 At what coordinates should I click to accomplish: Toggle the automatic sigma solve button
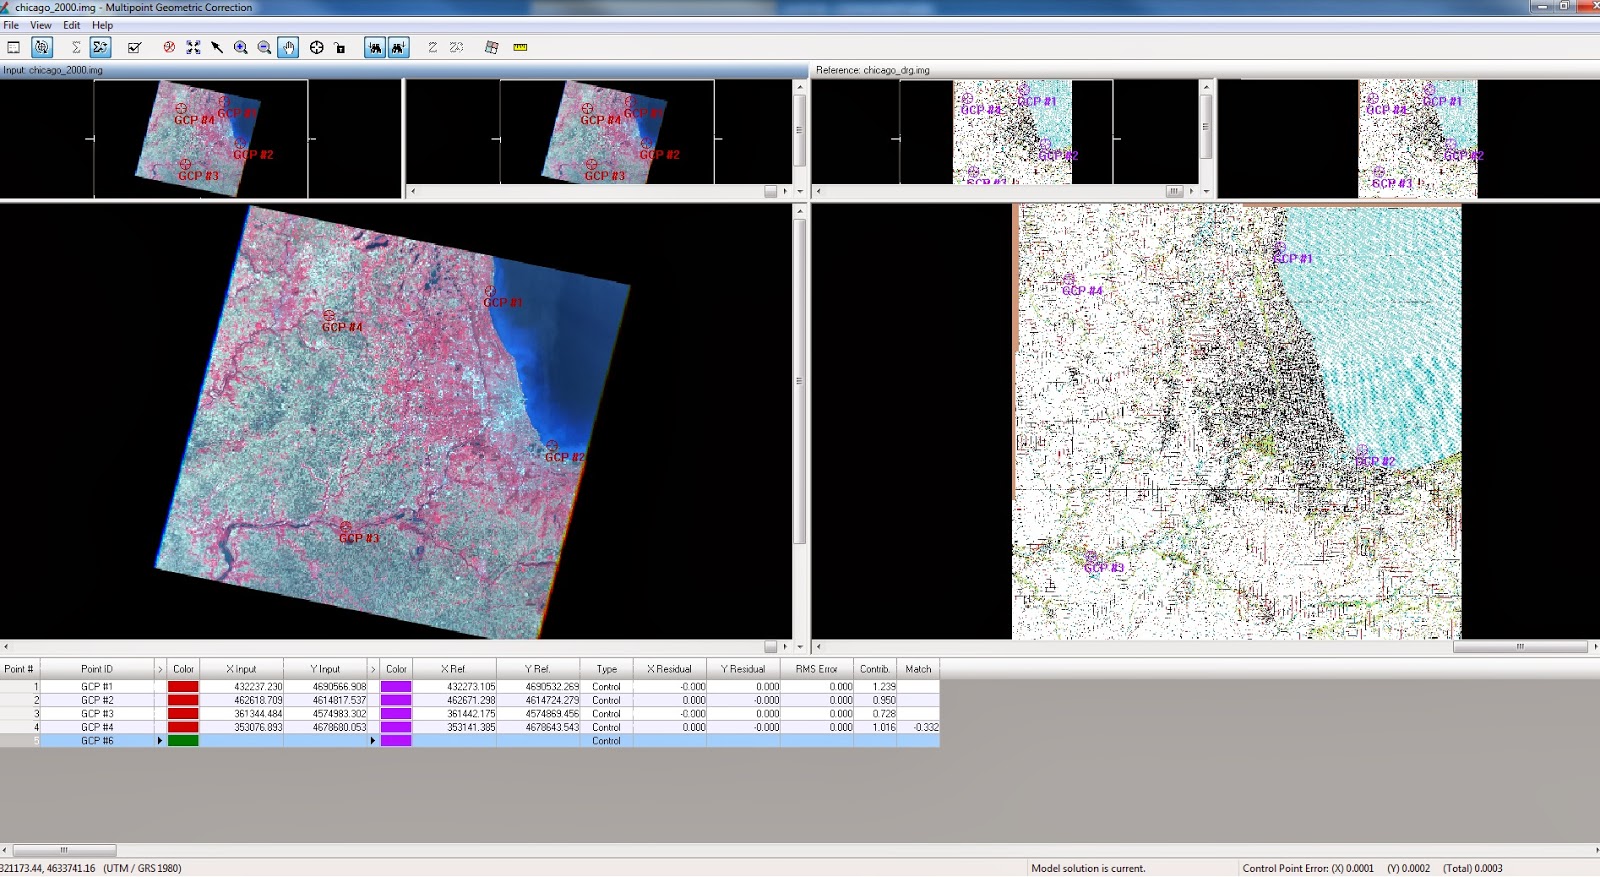(x=100, y=47)
